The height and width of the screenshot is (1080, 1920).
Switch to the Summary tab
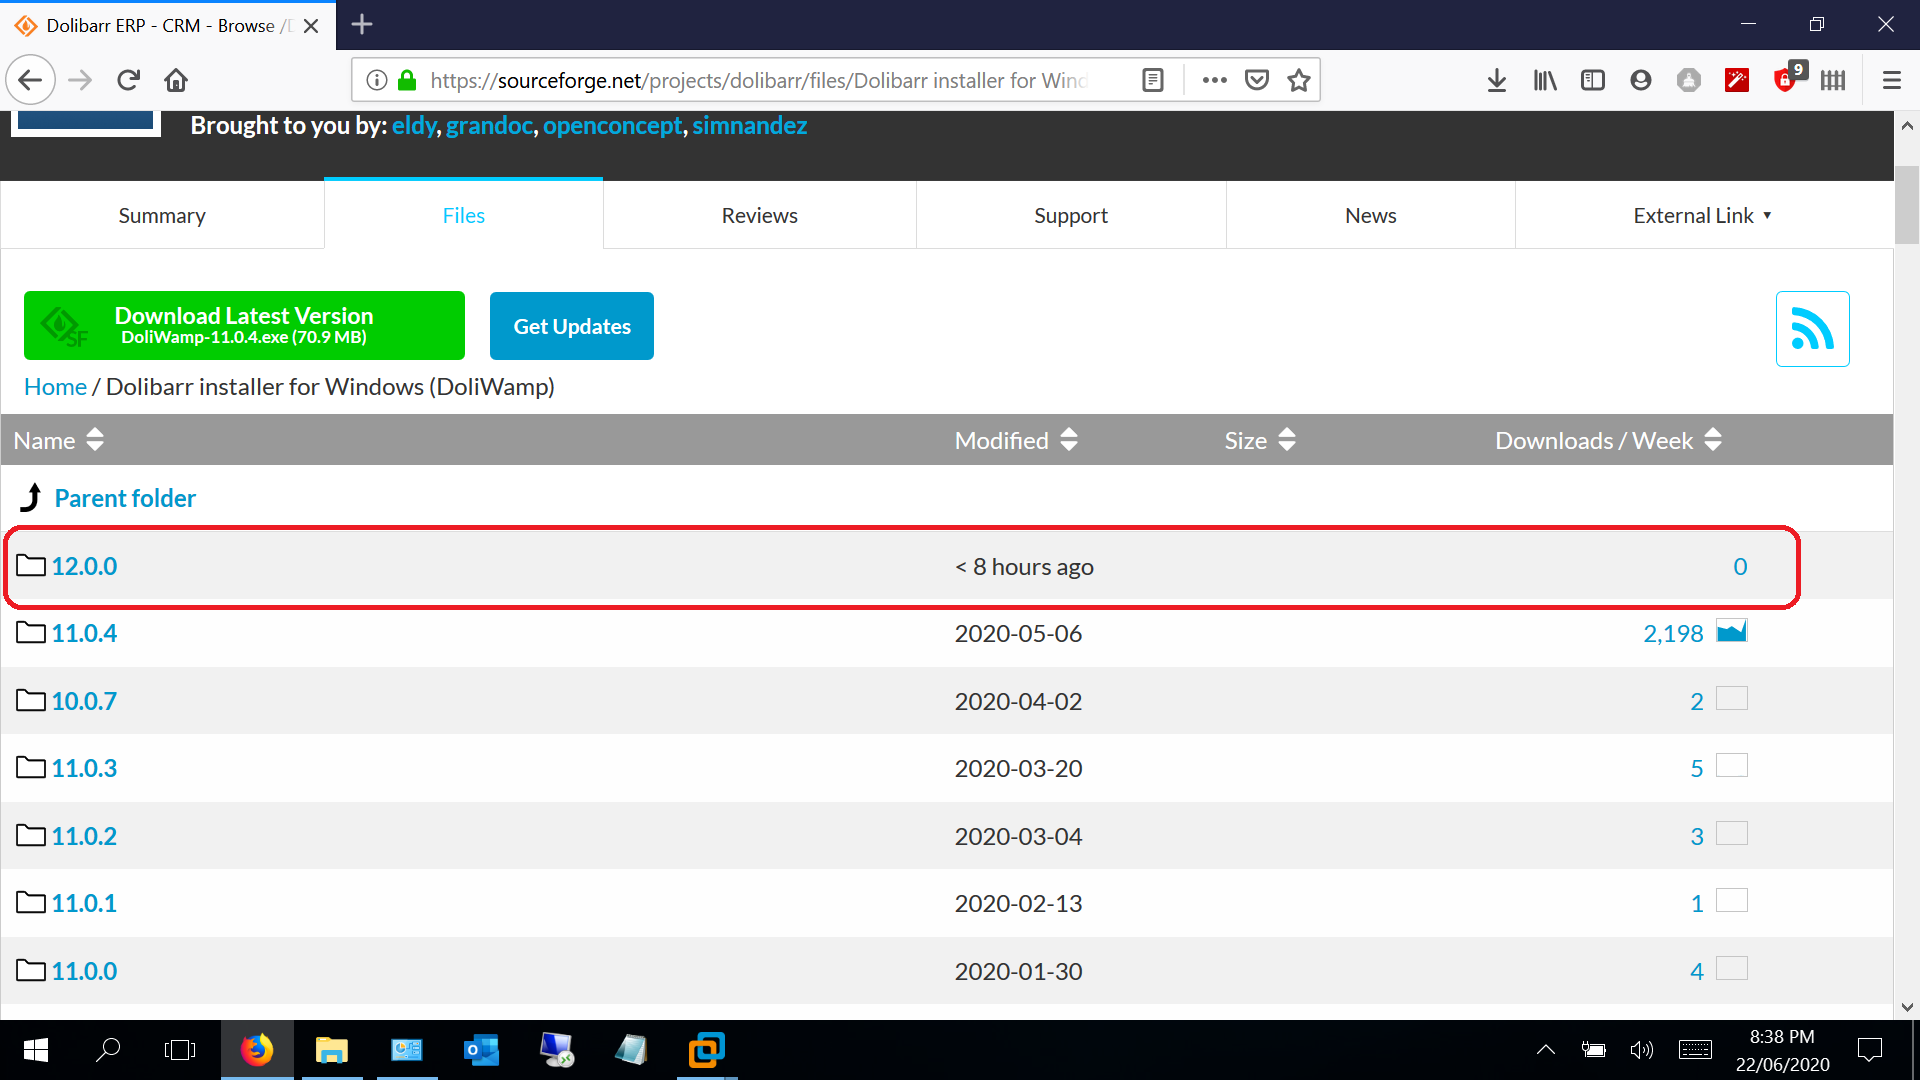point(162,215)
